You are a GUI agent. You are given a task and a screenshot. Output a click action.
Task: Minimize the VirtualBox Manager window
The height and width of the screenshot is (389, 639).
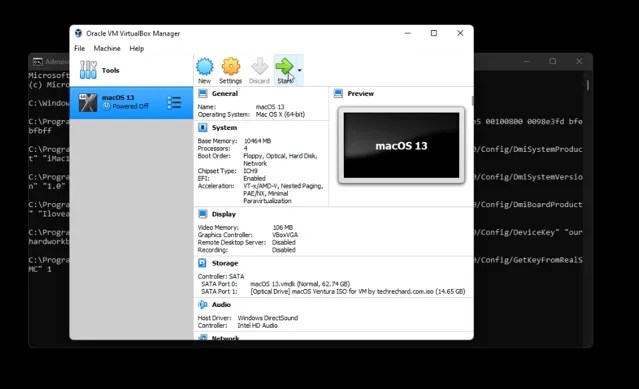pos(408,33)
